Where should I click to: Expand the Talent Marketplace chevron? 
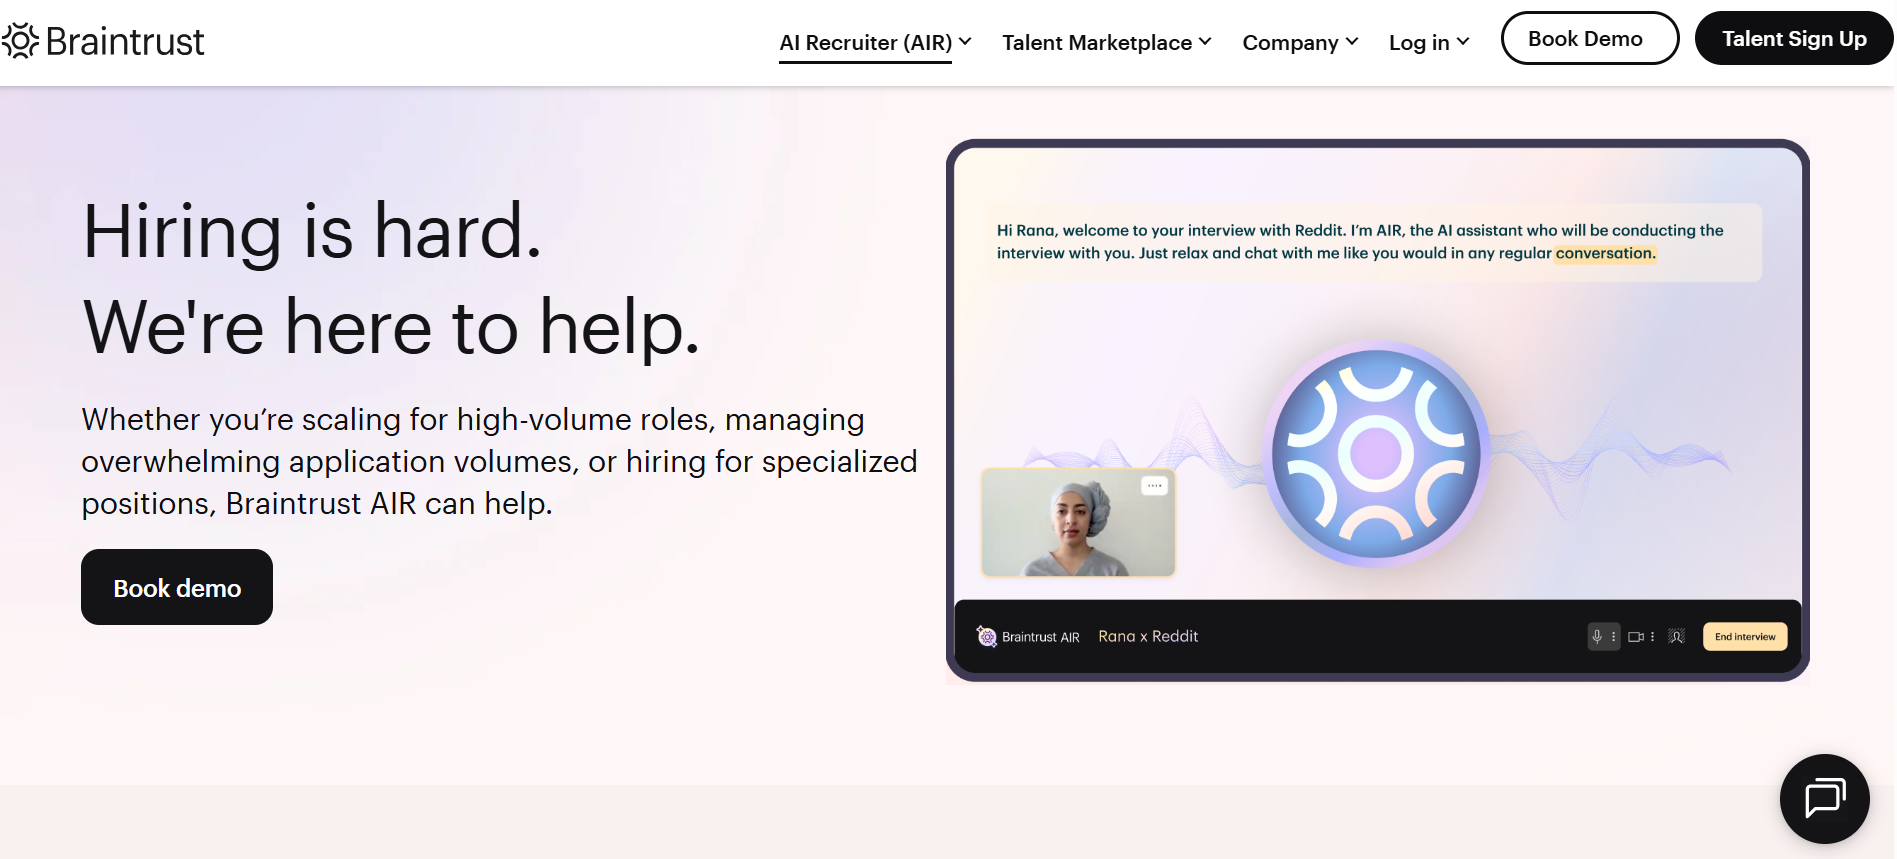(1205, 41)
